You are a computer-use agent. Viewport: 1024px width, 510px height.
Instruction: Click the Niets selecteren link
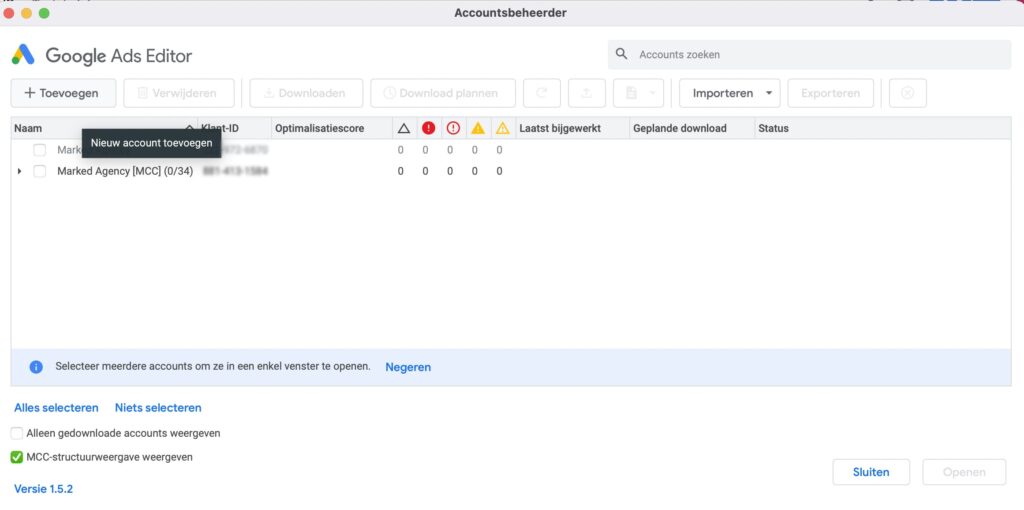[x=158, y=407]
